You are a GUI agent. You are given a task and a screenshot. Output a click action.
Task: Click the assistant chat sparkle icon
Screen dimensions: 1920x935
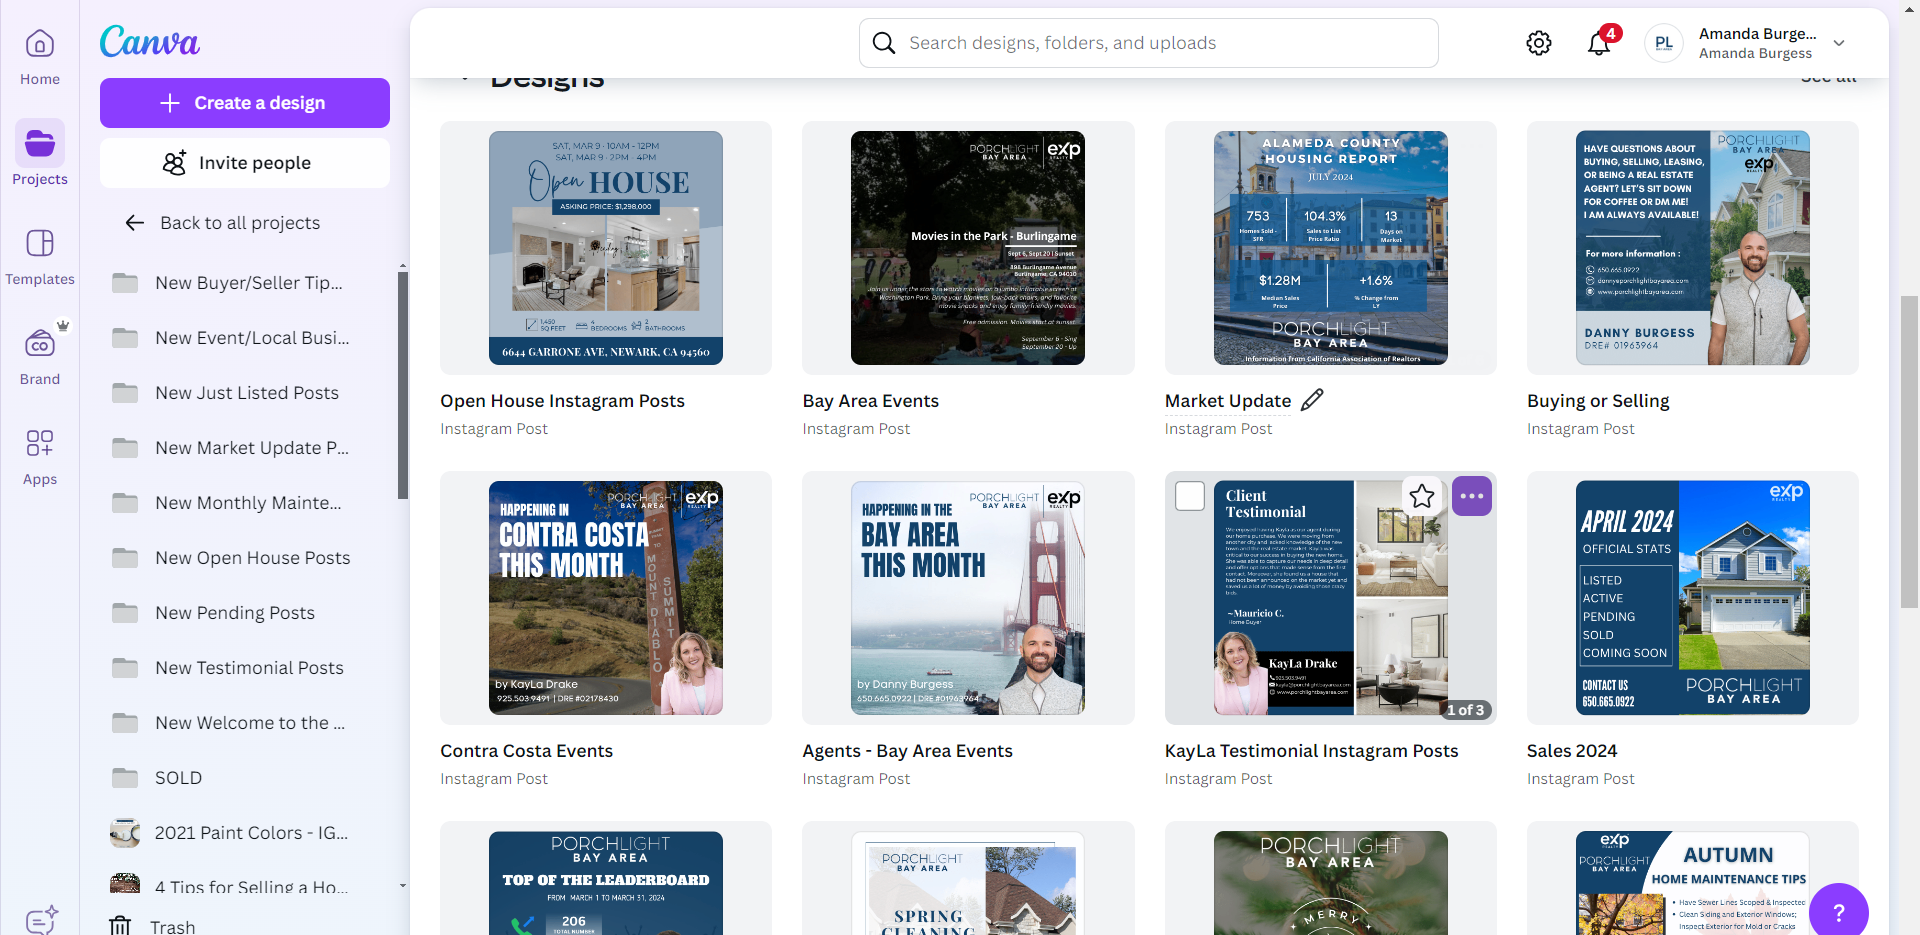(x=41, y=920)
